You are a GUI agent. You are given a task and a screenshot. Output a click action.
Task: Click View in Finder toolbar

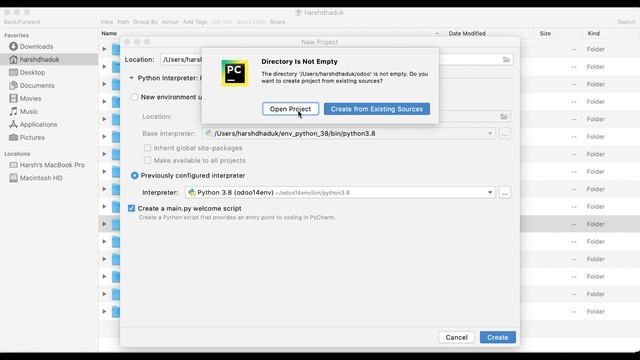click(107, 22)
